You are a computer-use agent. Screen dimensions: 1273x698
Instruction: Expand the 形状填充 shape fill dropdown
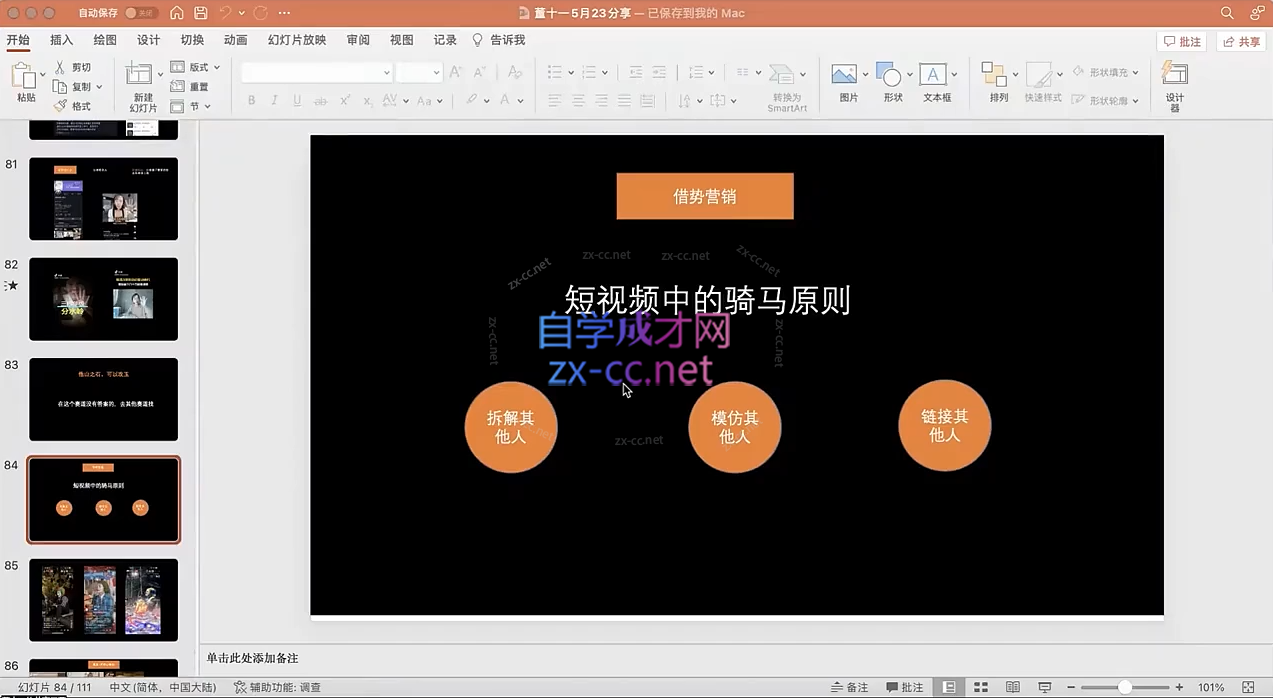coord(1135,72)
